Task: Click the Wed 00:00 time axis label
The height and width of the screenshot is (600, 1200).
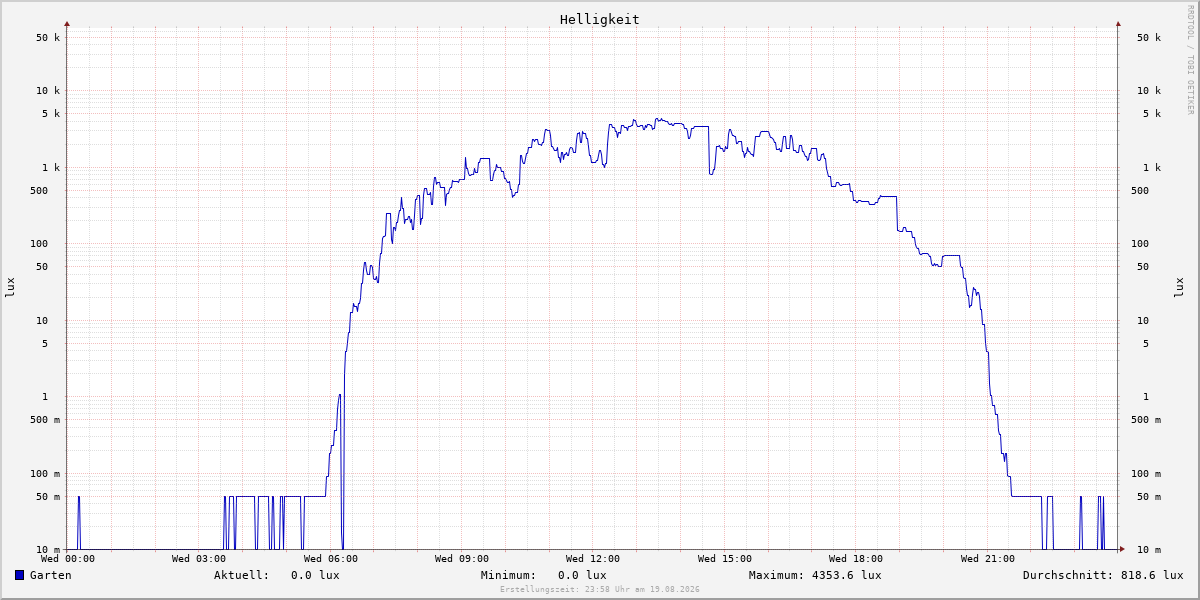Action: click(x=68, y=559)
